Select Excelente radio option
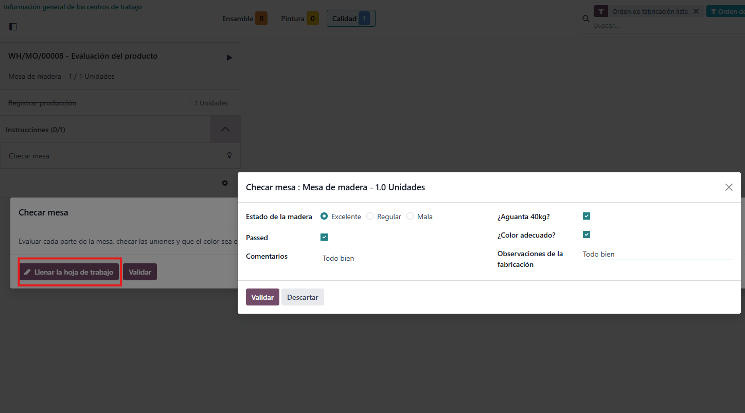The image size is (745, 413). [324, 216]
